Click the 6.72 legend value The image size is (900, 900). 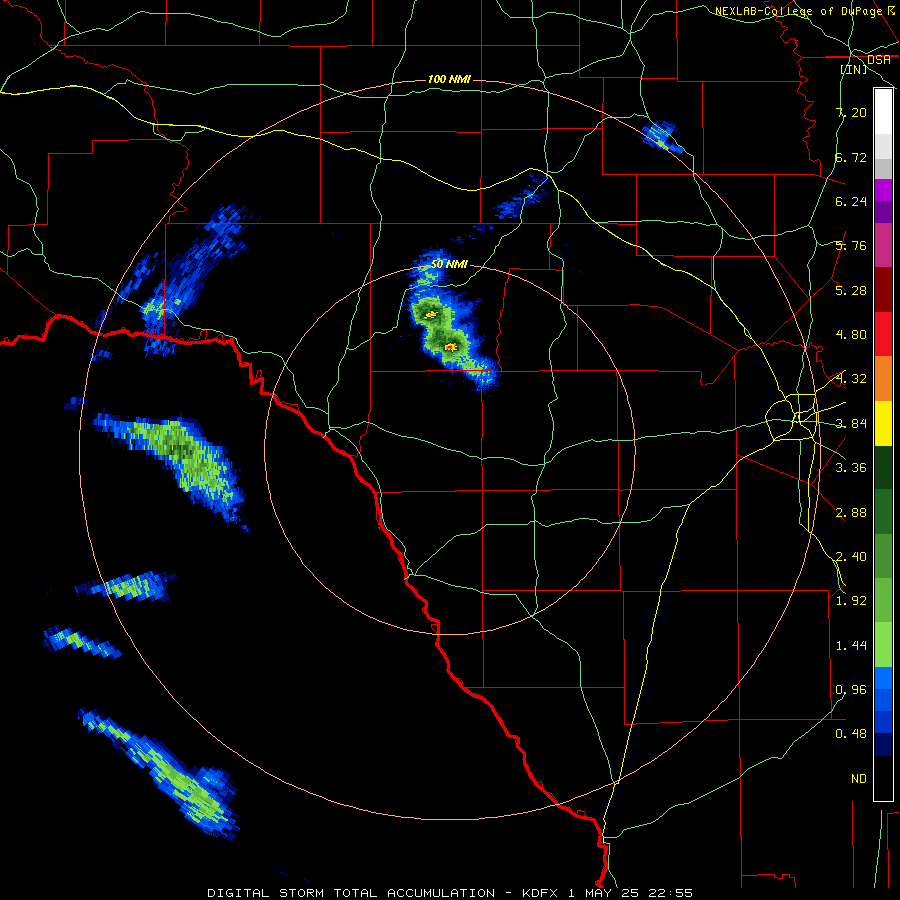[851, 157]
